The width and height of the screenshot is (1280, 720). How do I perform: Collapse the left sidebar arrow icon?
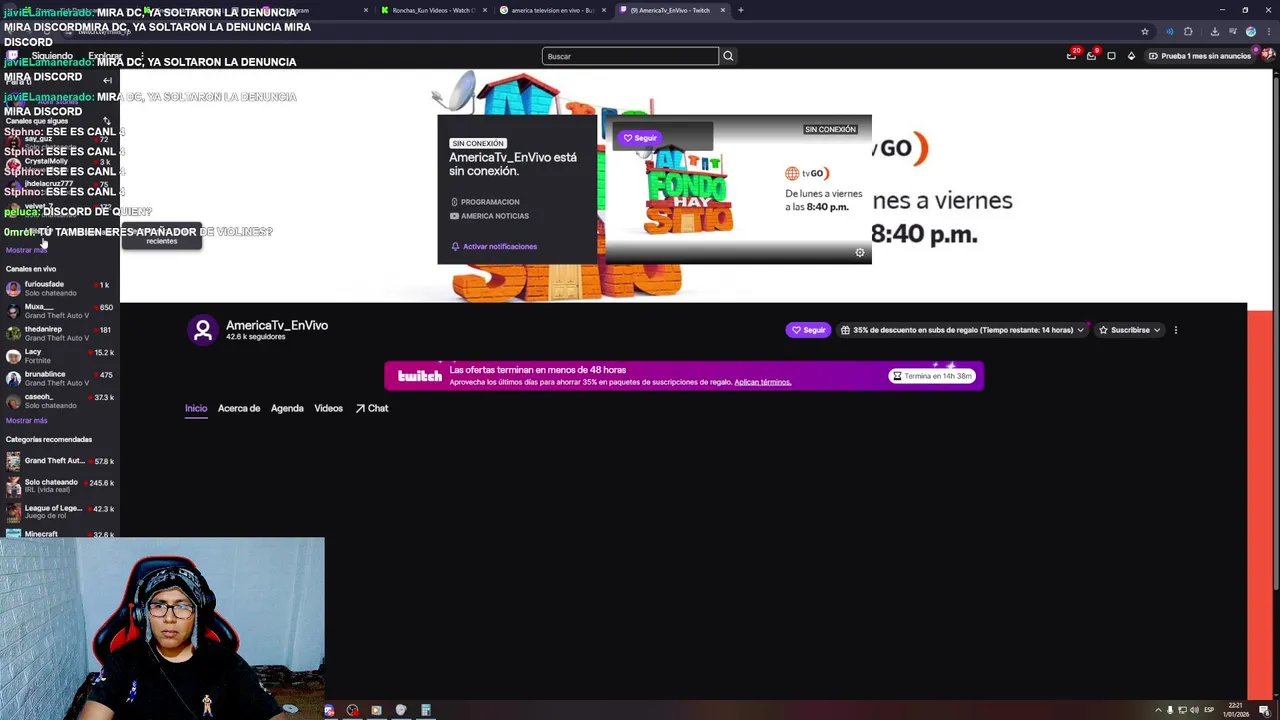tap(107, 80)
